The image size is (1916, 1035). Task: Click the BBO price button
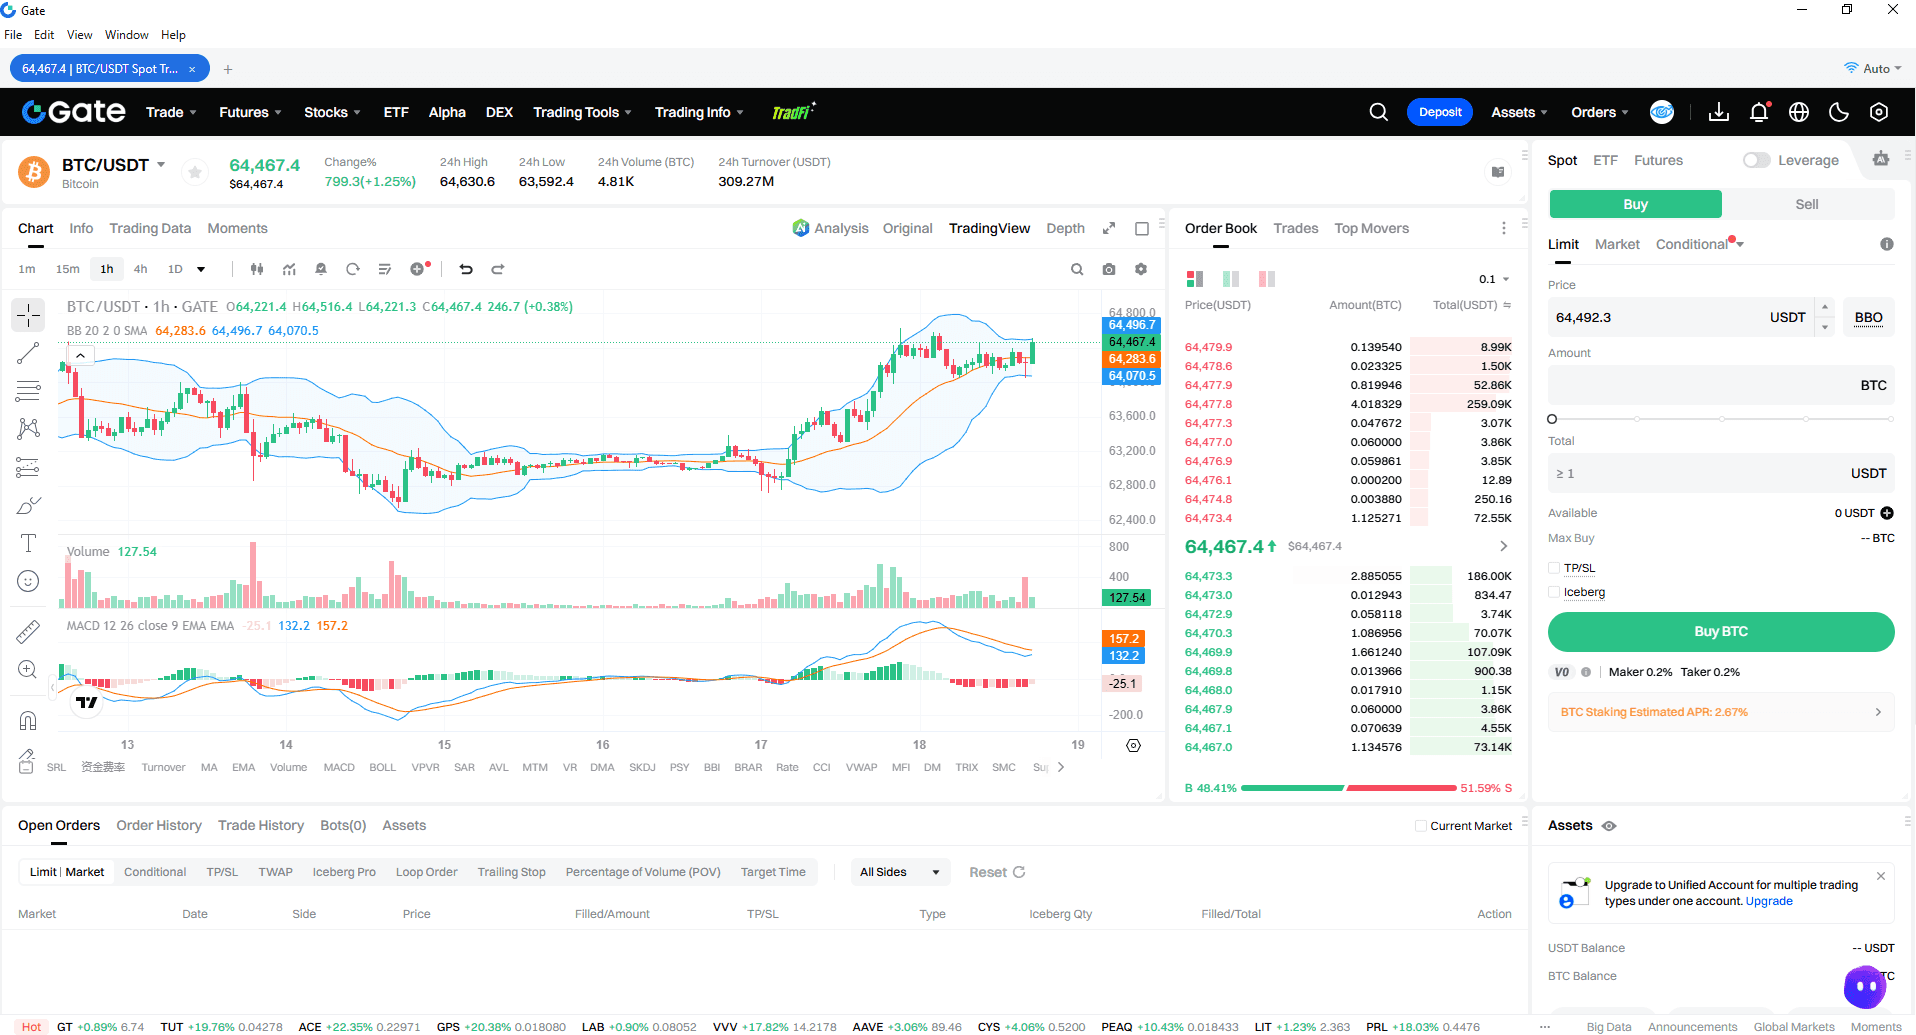pos(1868,318)
